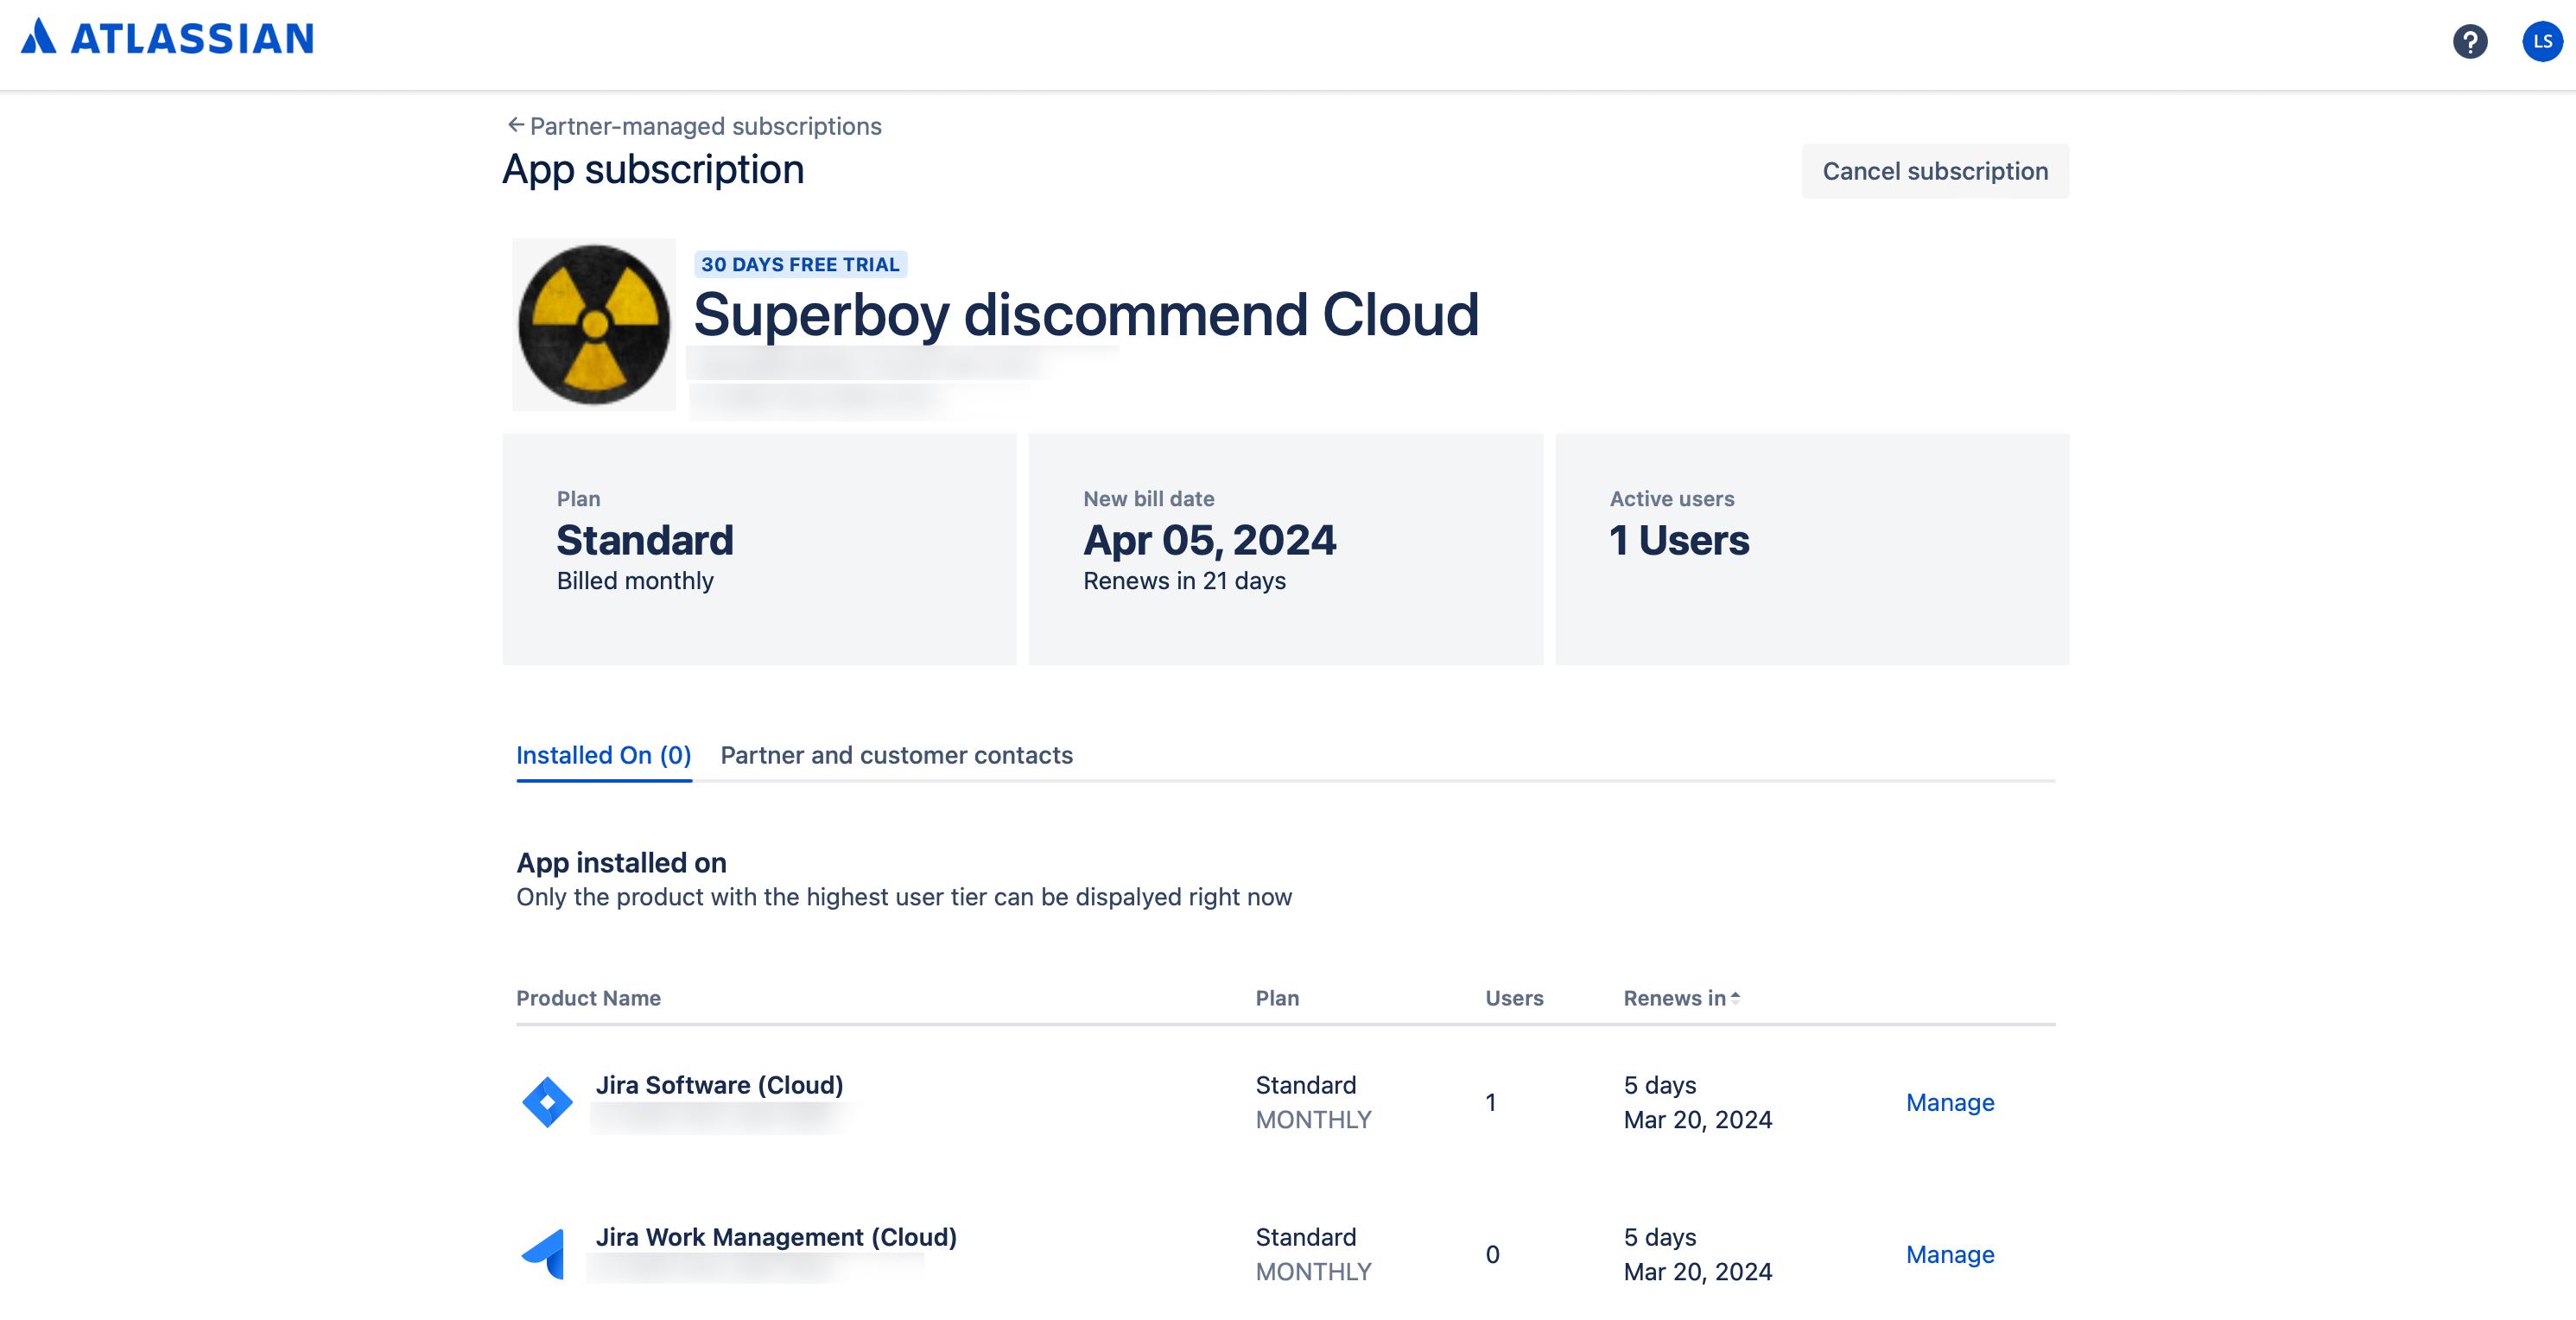The image size is (2576, 1320).
Task: Click the radioactive app logo thumbnail
Action: (594, 324)
